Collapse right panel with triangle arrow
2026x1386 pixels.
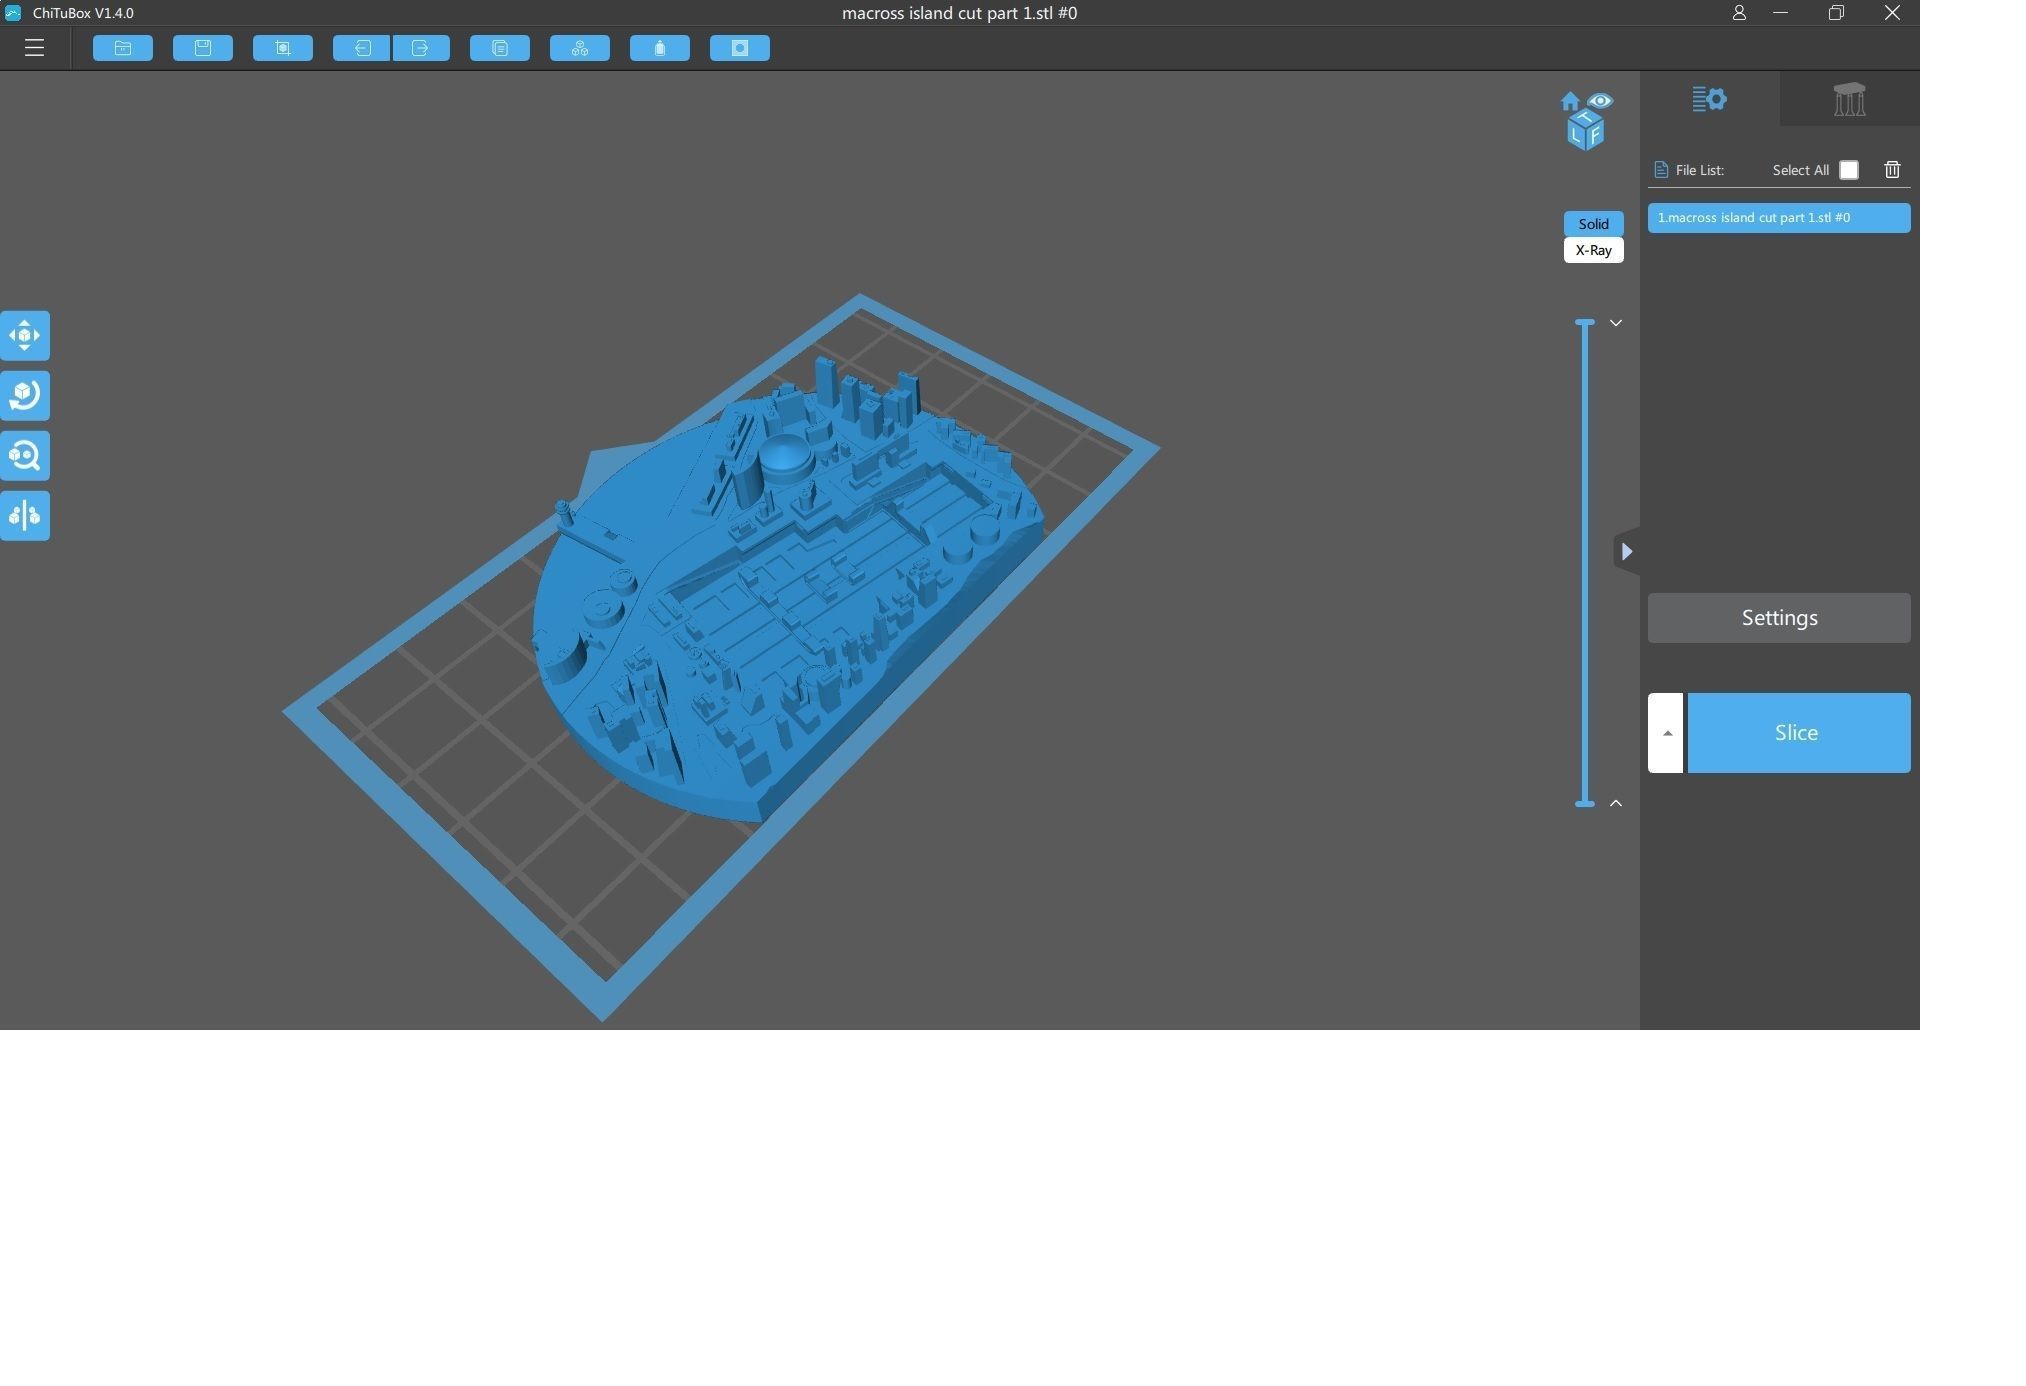1626,552
